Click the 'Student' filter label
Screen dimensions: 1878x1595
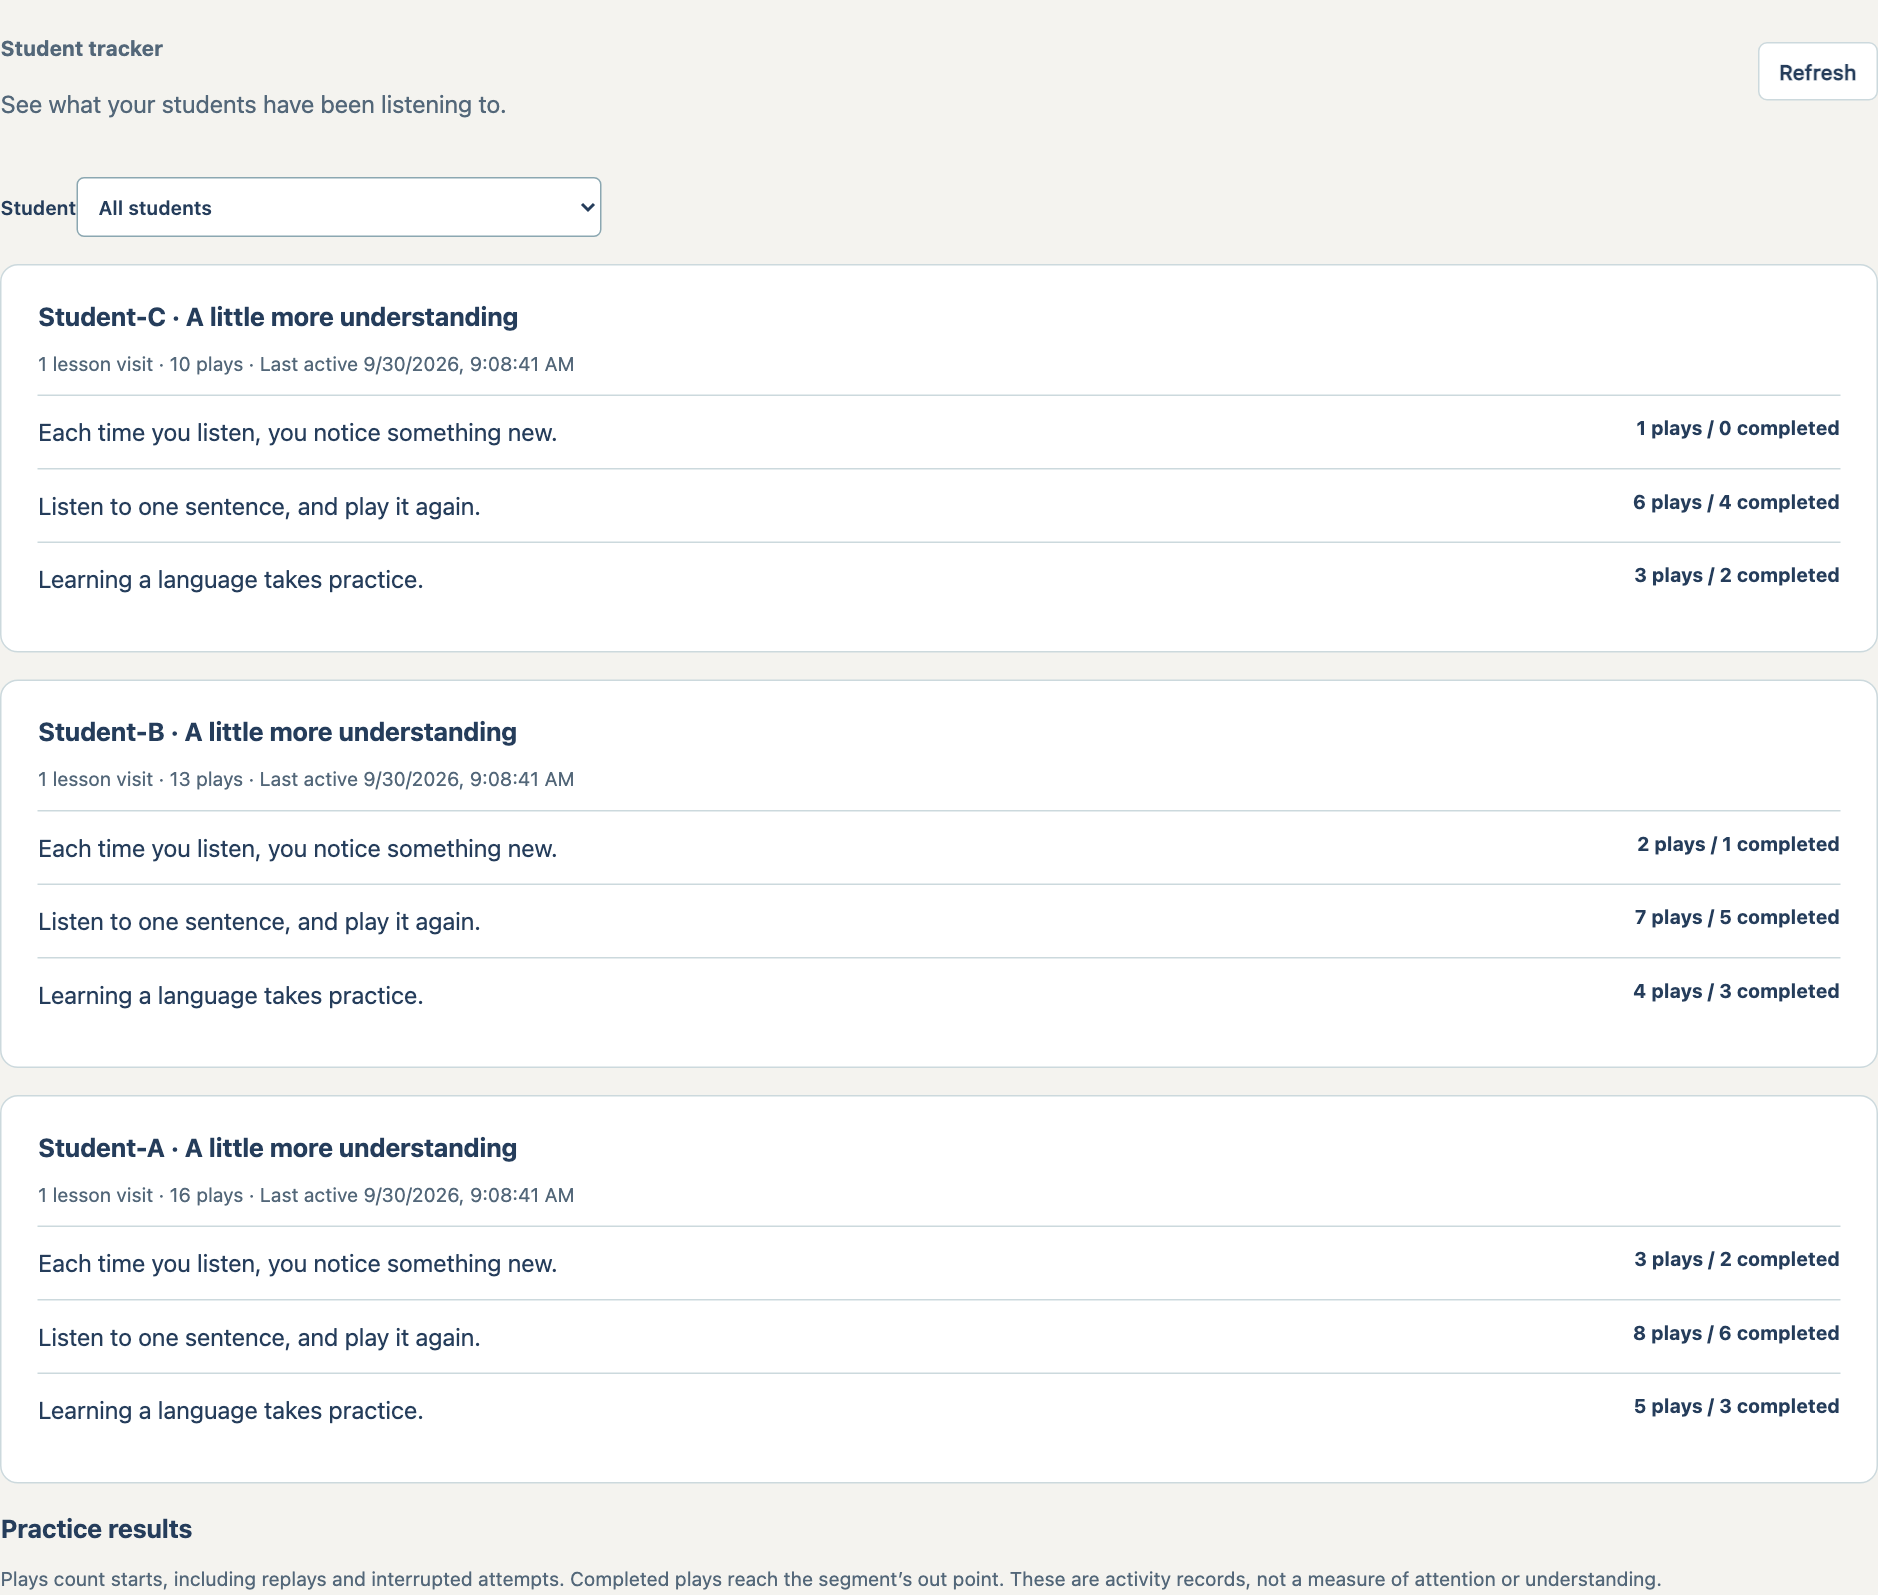pos(38,208)
